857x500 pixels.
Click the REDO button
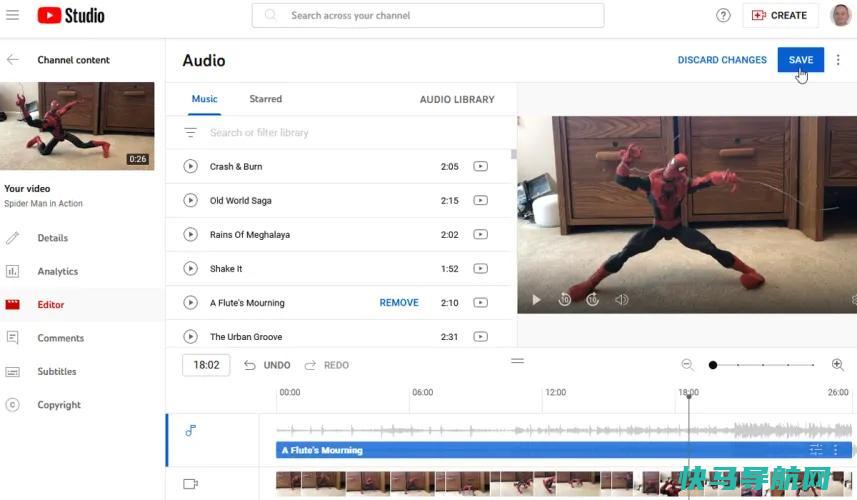(327, 365)
